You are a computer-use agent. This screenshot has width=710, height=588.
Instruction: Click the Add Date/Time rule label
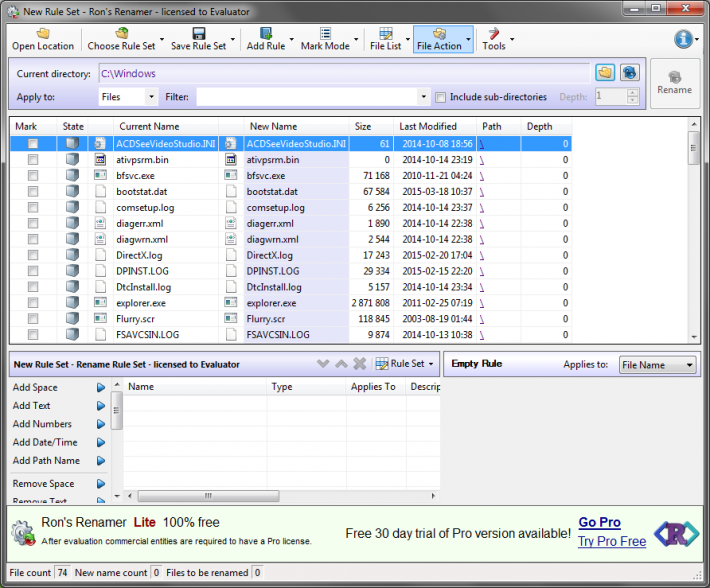[45, 442]
